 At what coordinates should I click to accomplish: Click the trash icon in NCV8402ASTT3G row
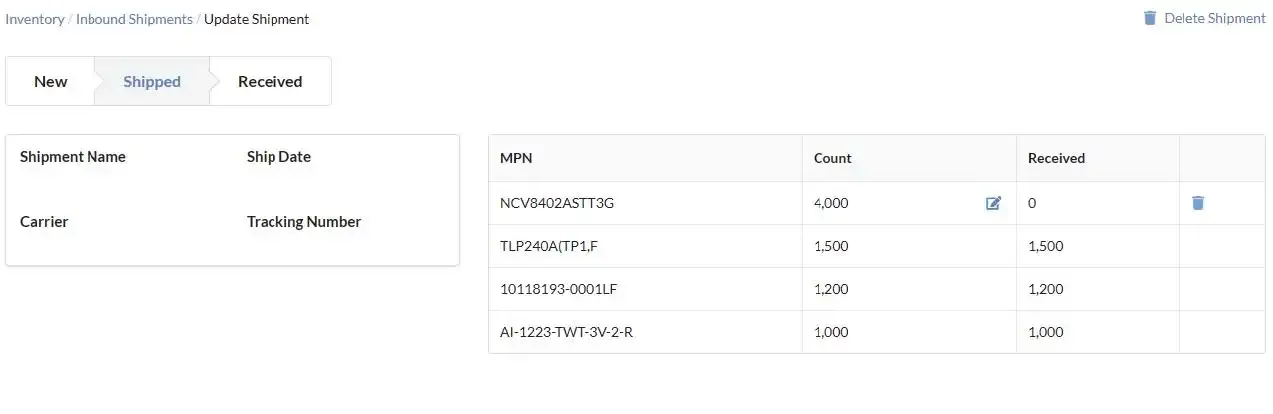pyautogui.click(x=1198, y=203)
